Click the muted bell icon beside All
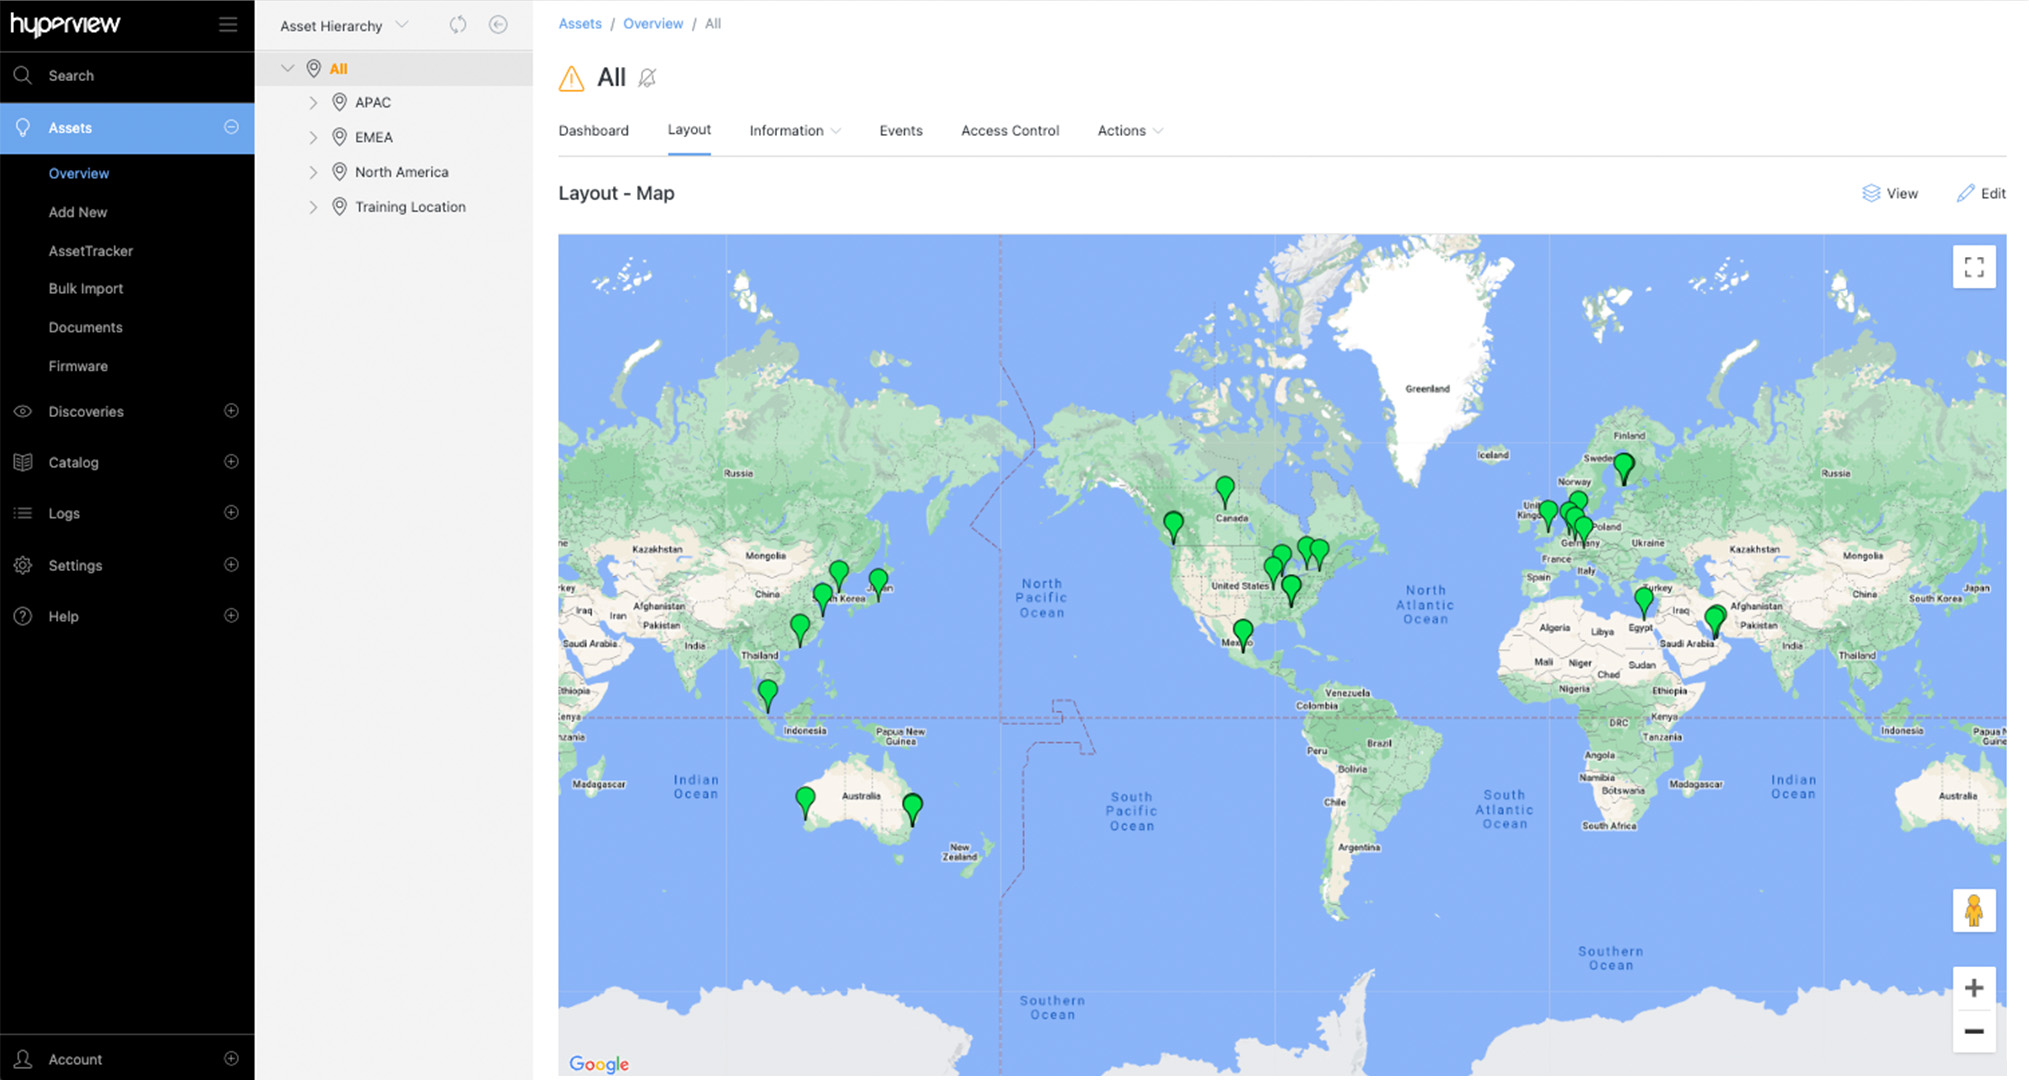This screenshot has height=1080, width=2029. 647,78
